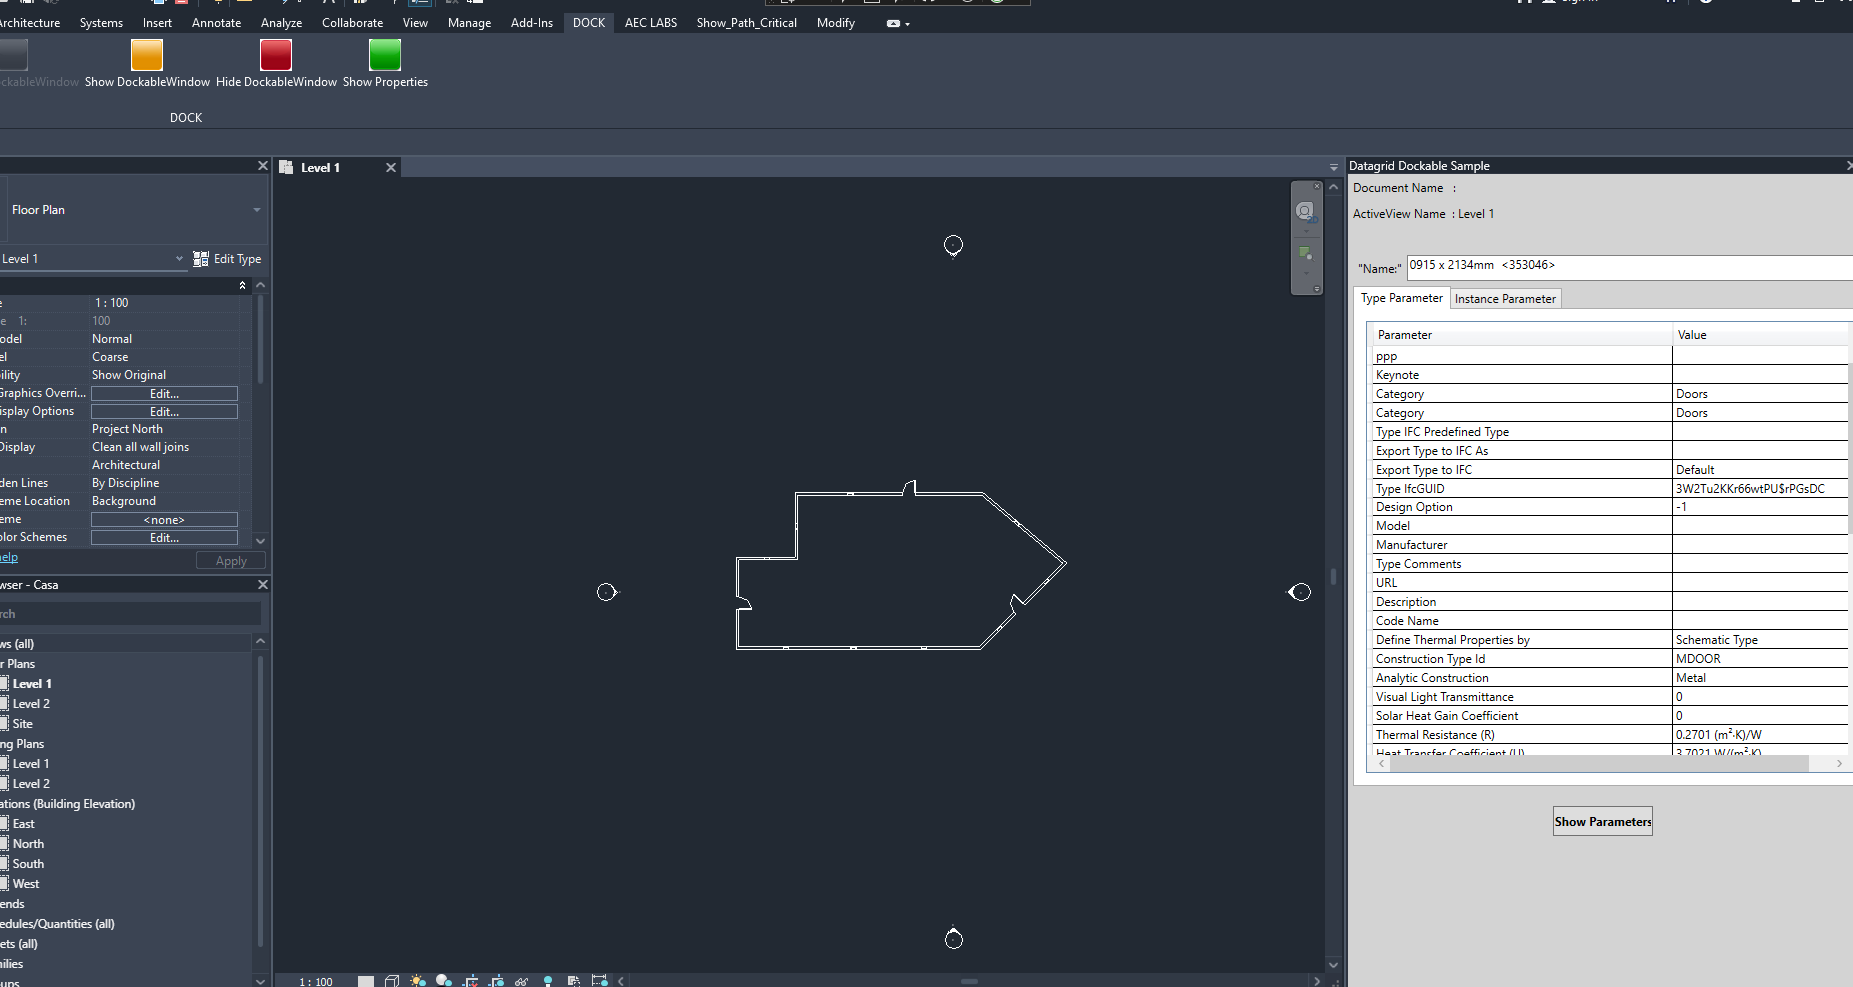Click the Project Browser search field
1853x987 pixels.
pyautogui.click(x=130, y=614)
